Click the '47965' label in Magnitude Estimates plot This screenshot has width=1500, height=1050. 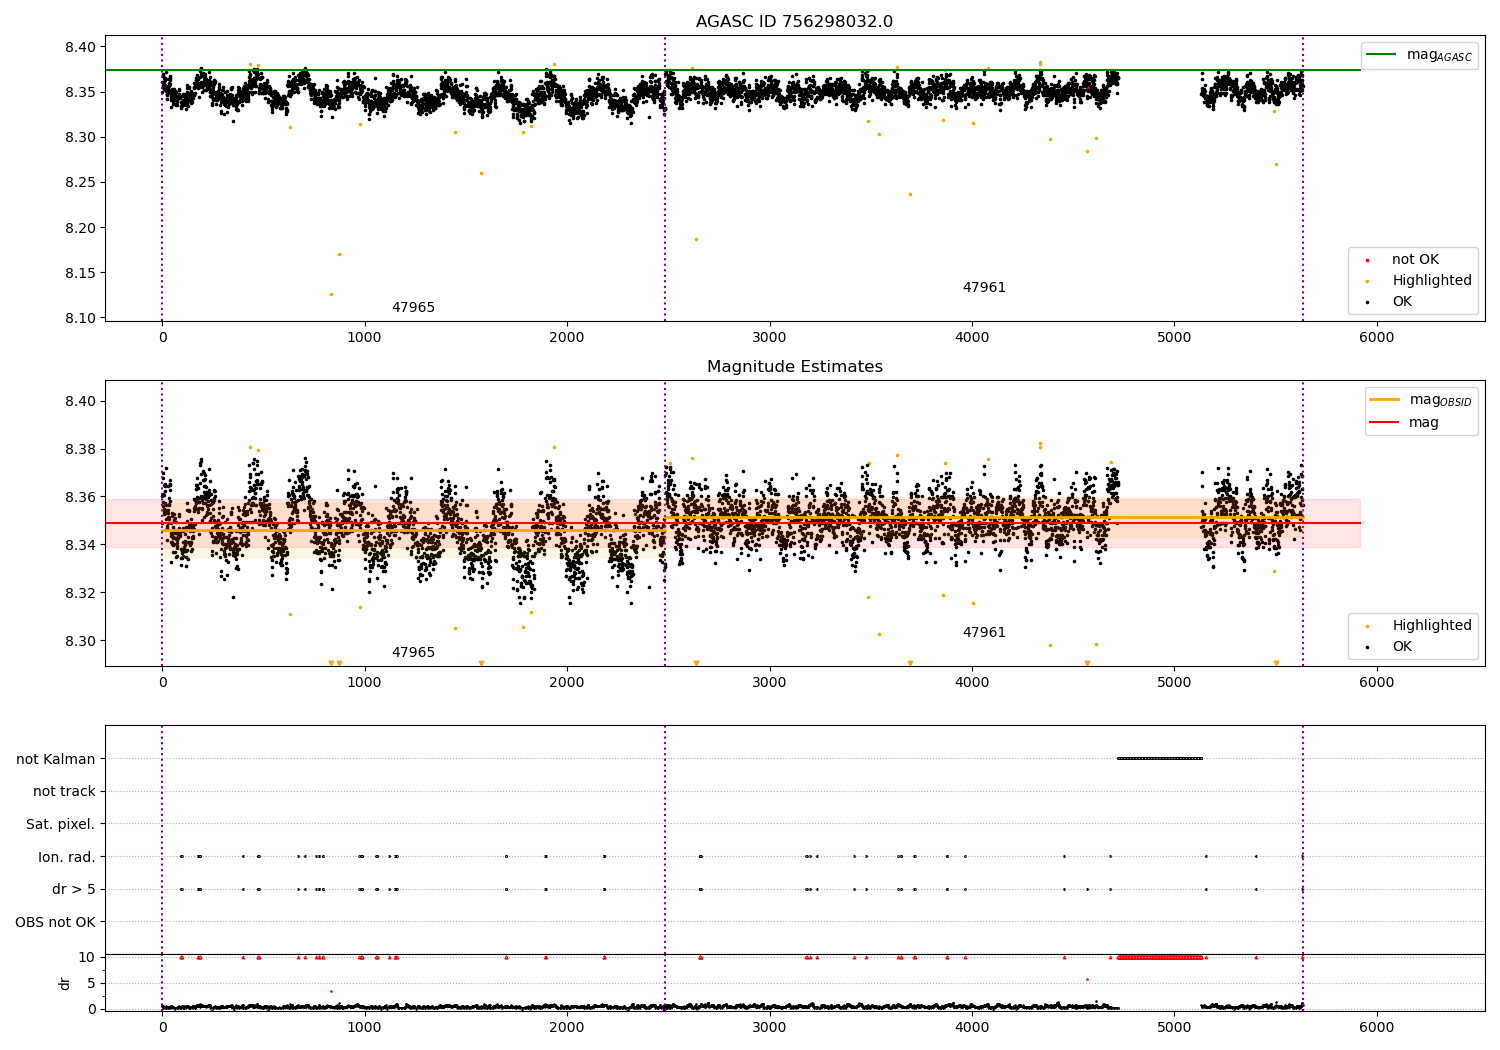[413, 653]
